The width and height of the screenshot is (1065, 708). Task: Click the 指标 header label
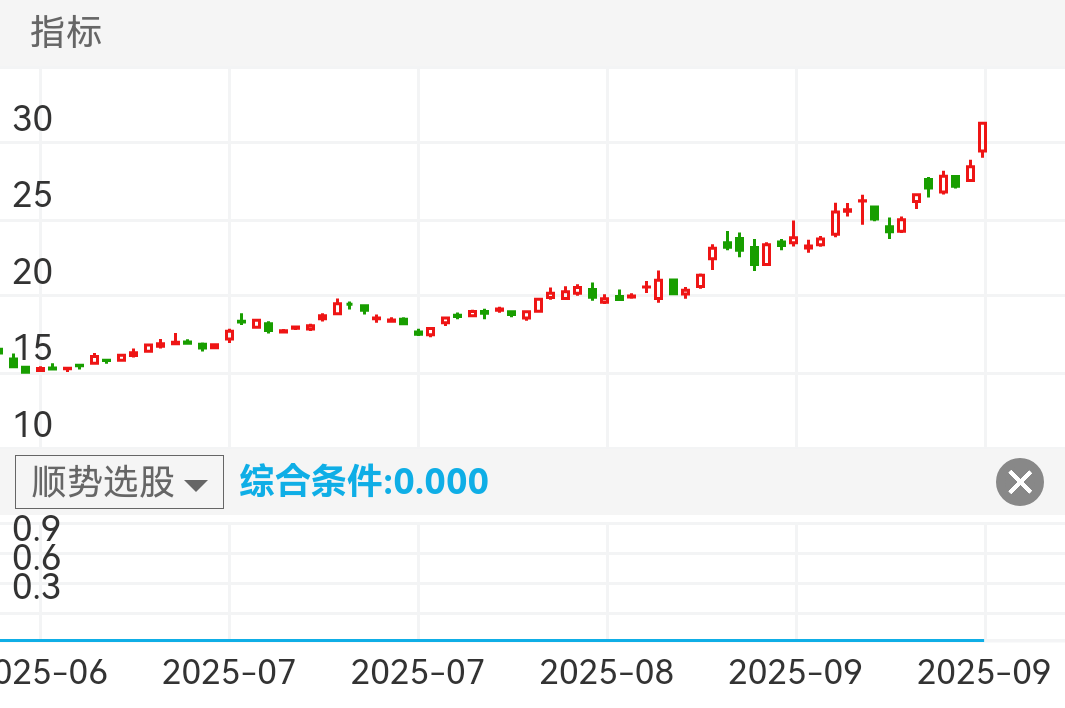point(66,32)
